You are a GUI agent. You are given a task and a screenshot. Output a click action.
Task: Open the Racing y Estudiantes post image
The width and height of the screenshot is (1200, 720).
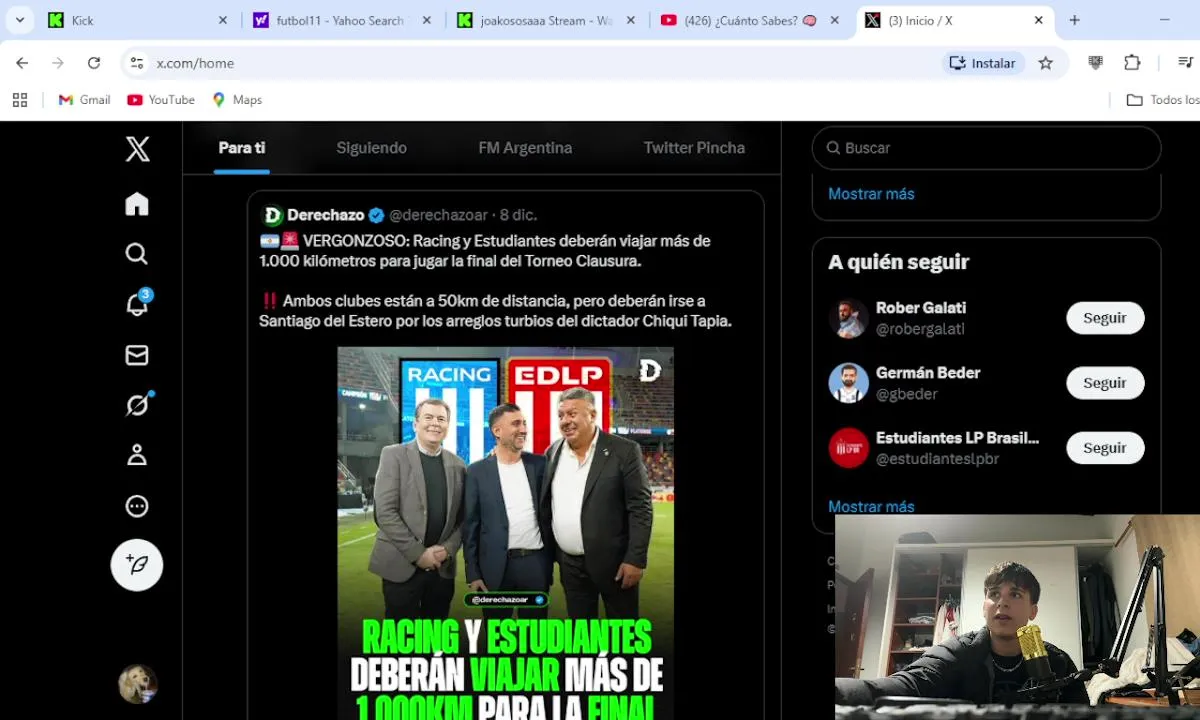(x=505, y=533)
